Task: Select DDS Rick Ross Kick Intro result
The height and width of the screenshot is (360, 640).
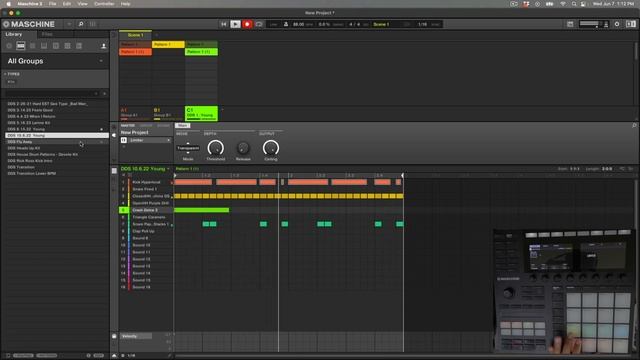Action: pos(56,161)
